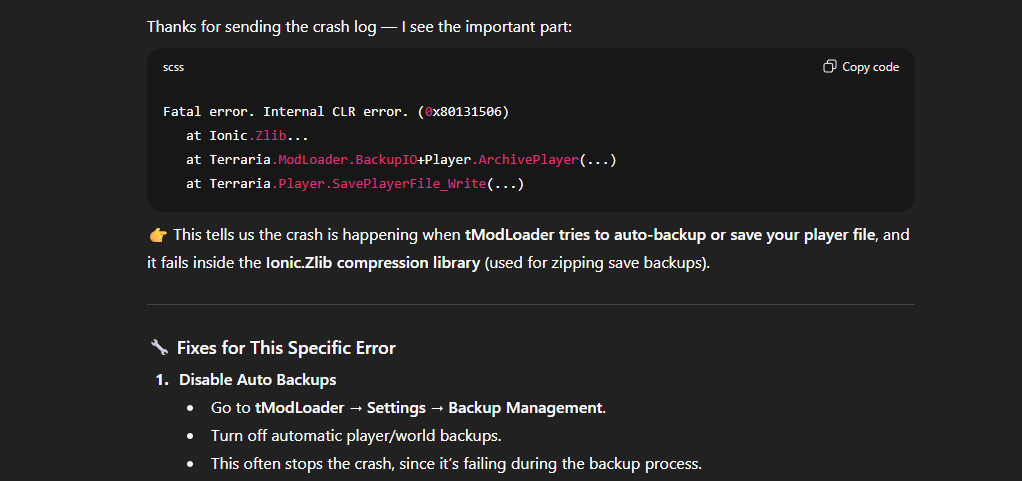This screenshot has height=481, width=1022.
Task: Click the hex error code 0x80131506
Action: (x=467, y=111)
